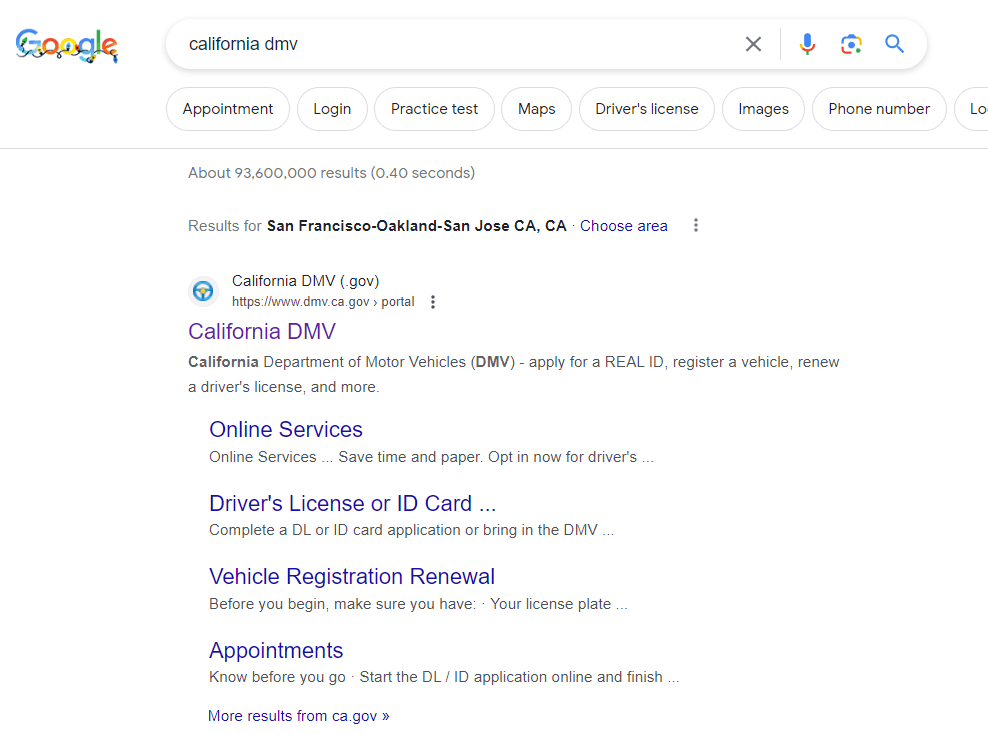The height and width of the screenshot is (734, 988).
Task: Select the Appointment filter chip
Action: click(228, 109)
